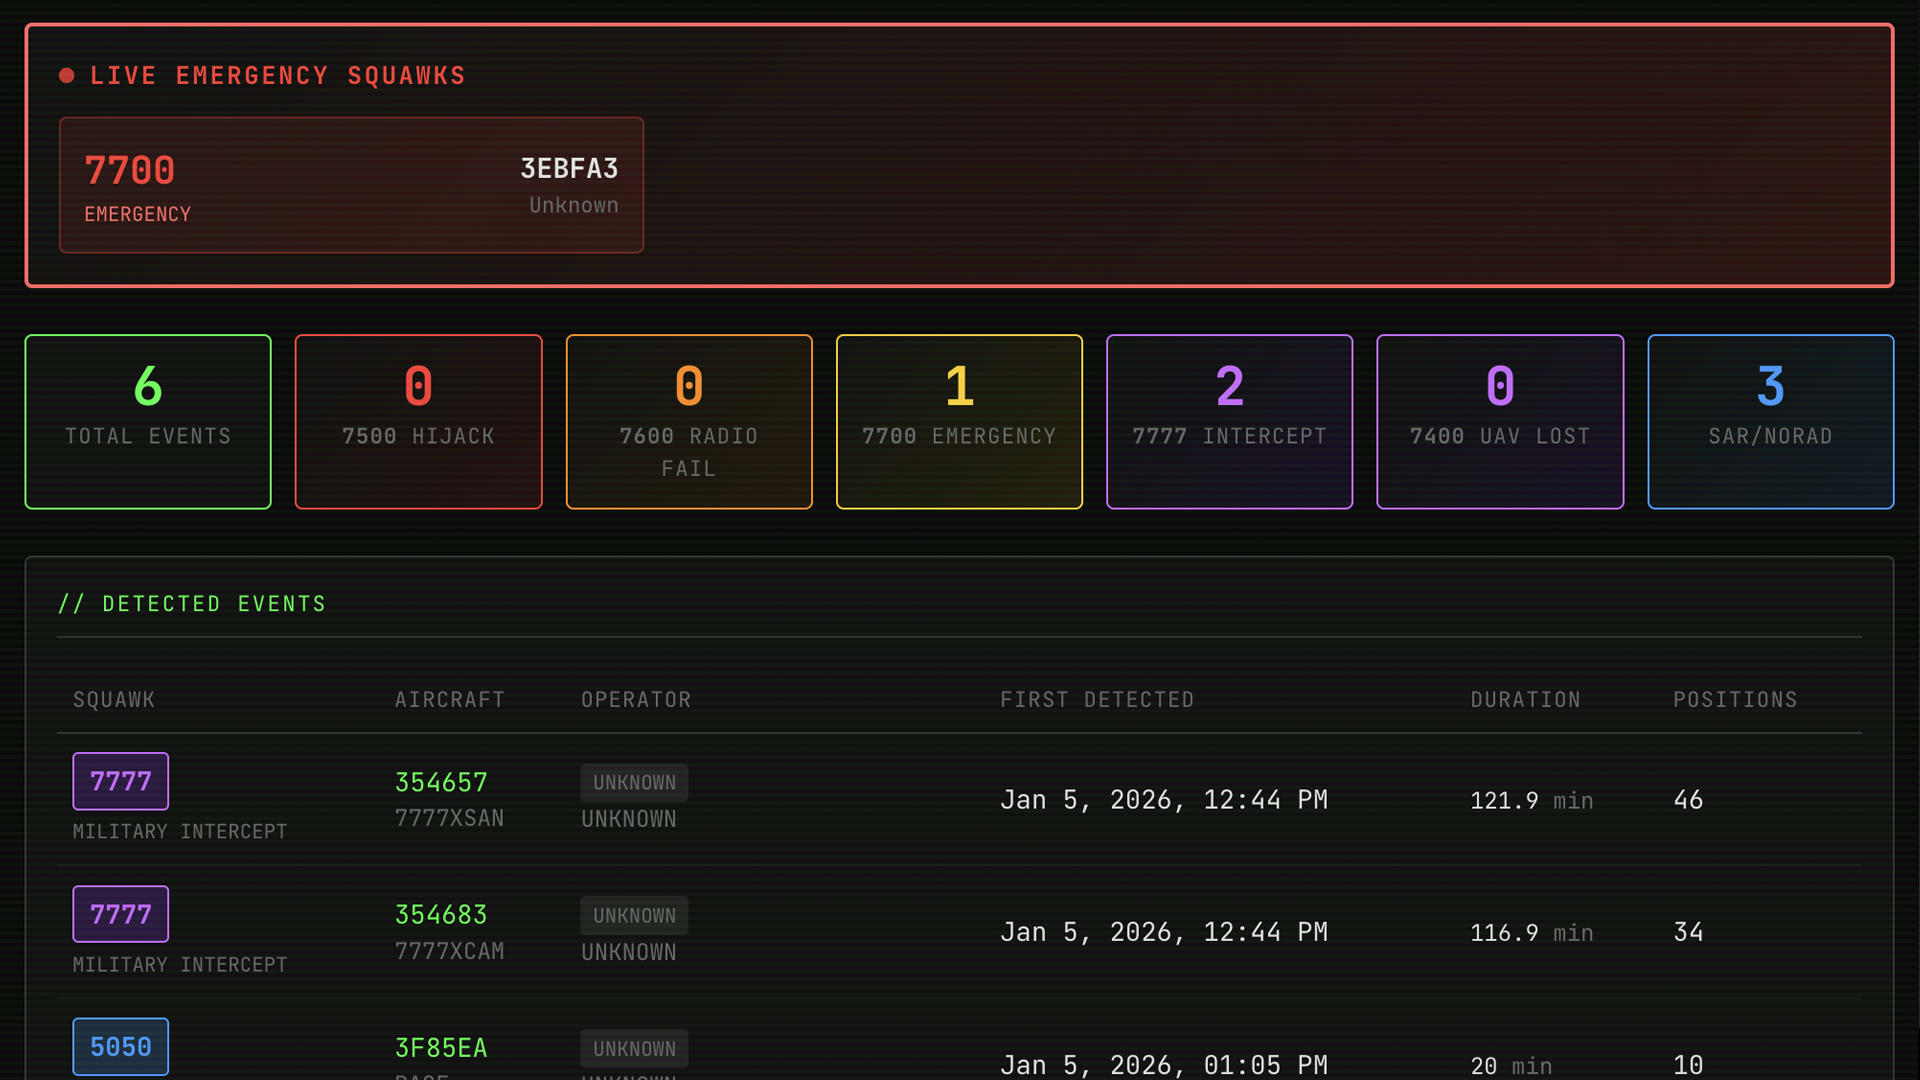Screen dimensions: 1920x1080
Task: Filter by 7600 Radio Fail card
Action: (x=689, y=421)
